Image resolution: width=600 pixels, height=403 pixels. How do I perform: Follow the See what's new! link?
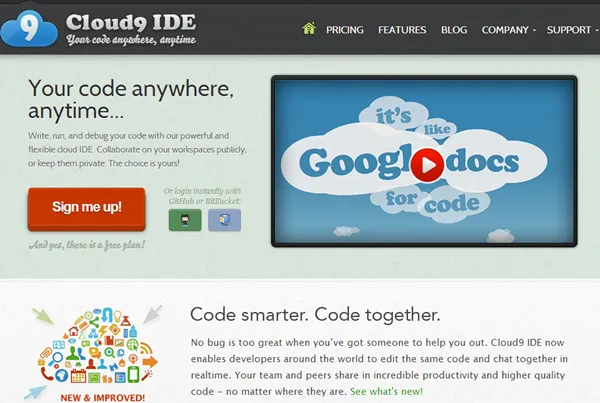click(386, 392)
